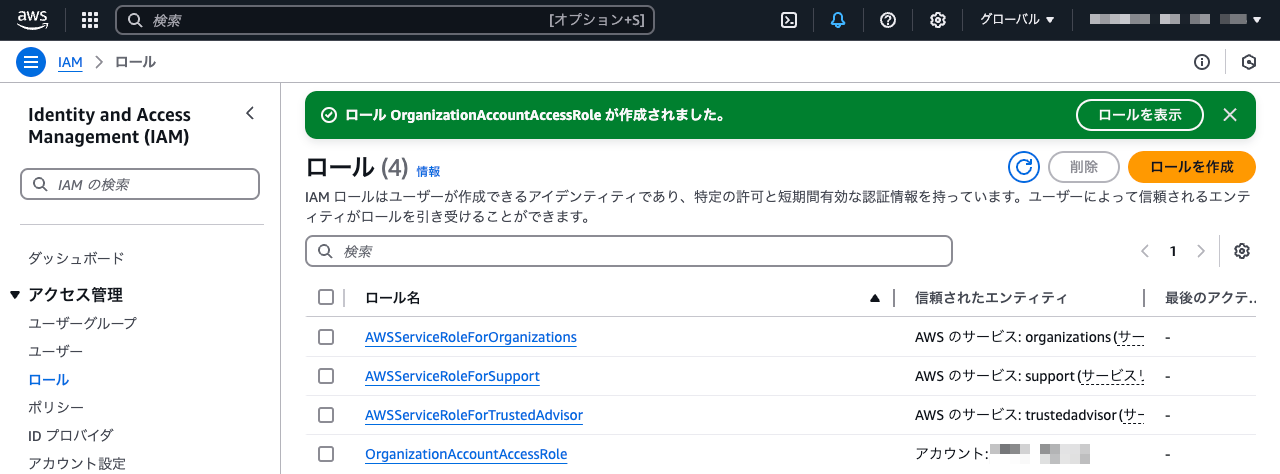Click the hexagon icon beside info icon
This screenshot has height=474, width=1280.
1249,62
